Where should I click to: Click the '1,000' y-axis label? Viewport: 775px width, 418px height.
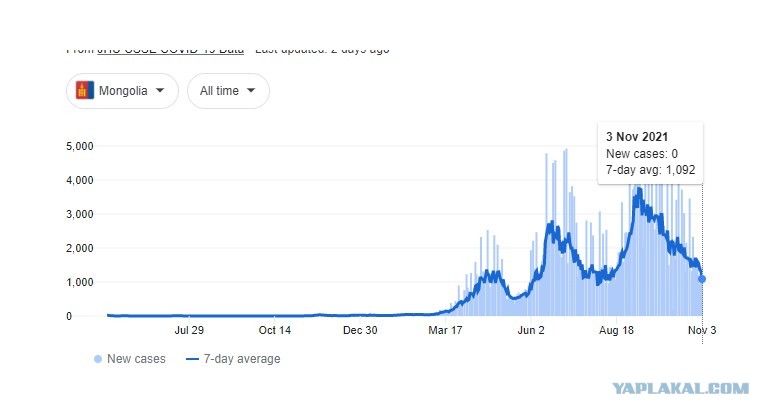point(80,282)
